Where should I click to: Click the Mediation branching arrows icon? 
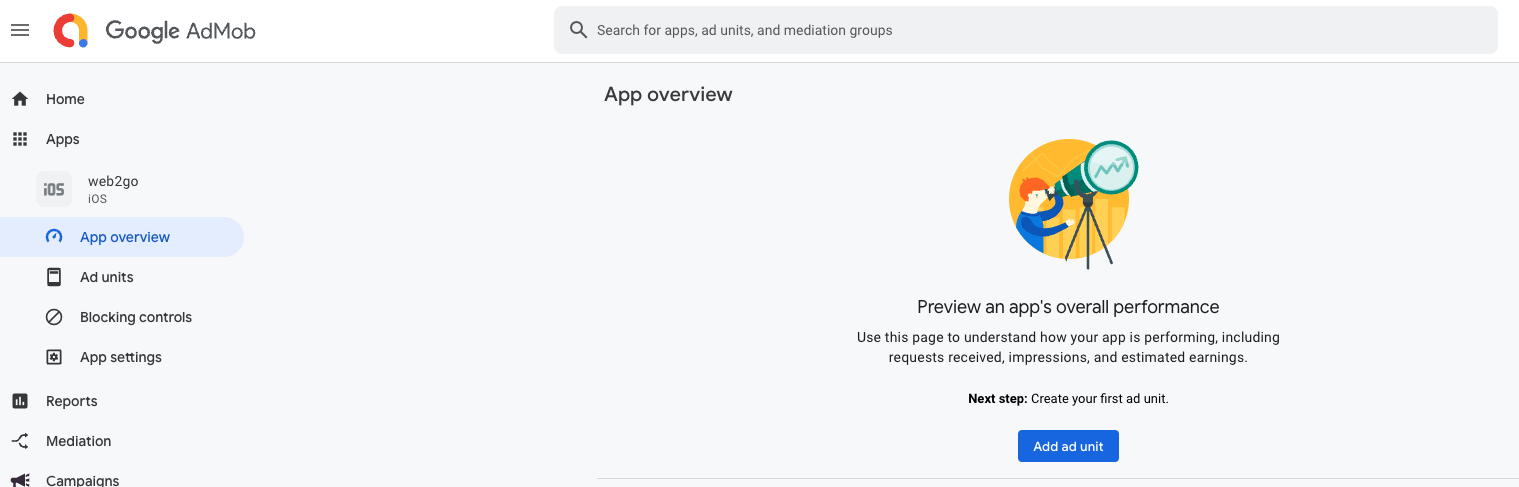pyautogui.click(x=20, y=441)
